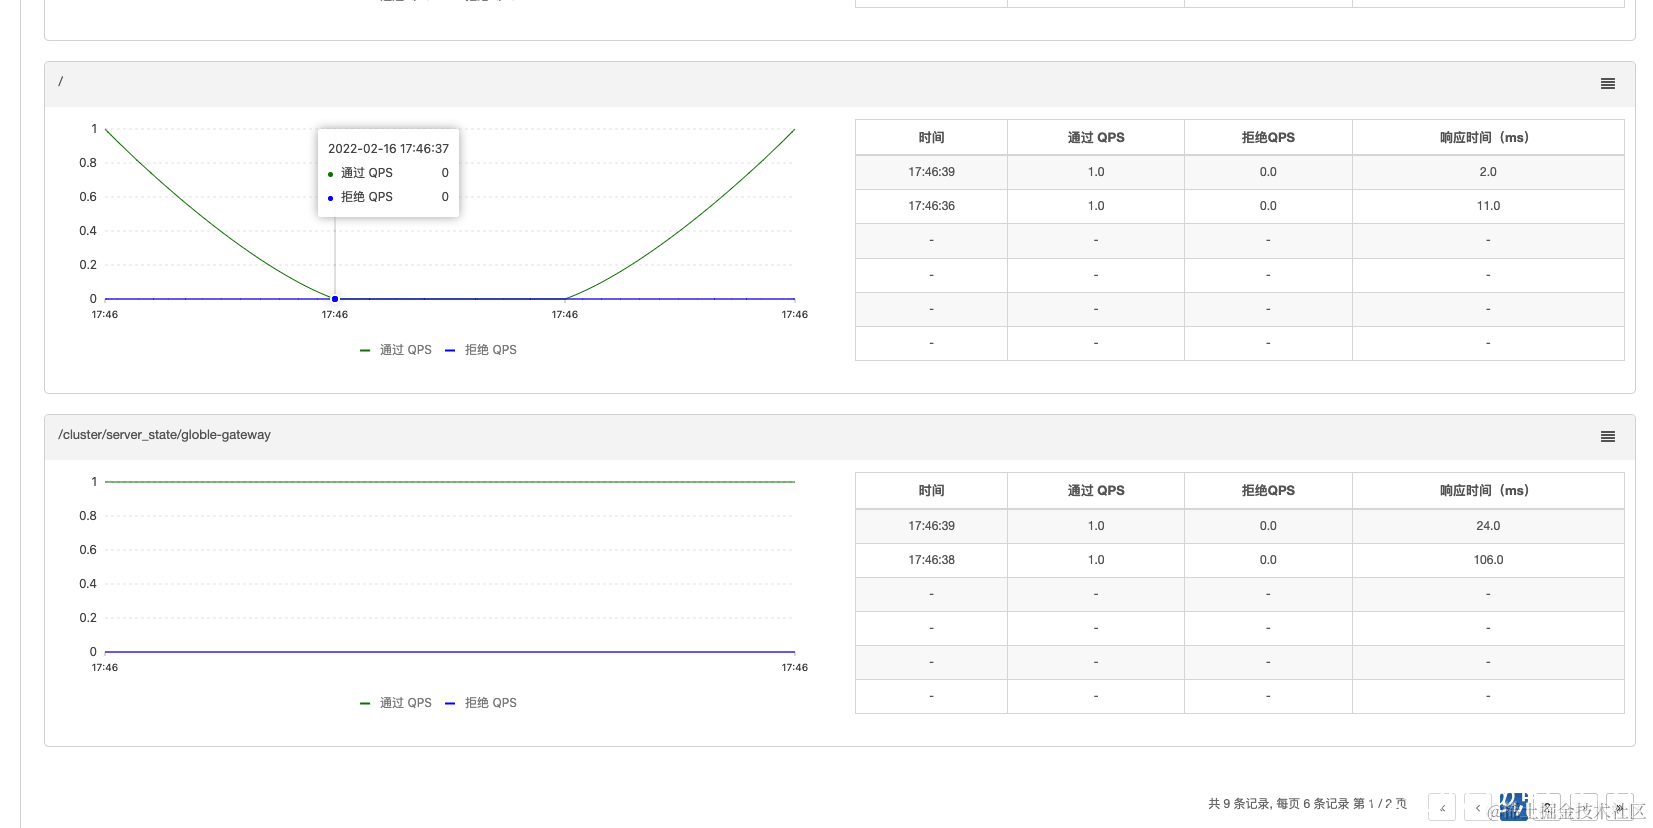The image size is (1653, 828).
Task: Go to the previous page with the ‹ button
Action: pyautogui.click(x=1478, y=808)
